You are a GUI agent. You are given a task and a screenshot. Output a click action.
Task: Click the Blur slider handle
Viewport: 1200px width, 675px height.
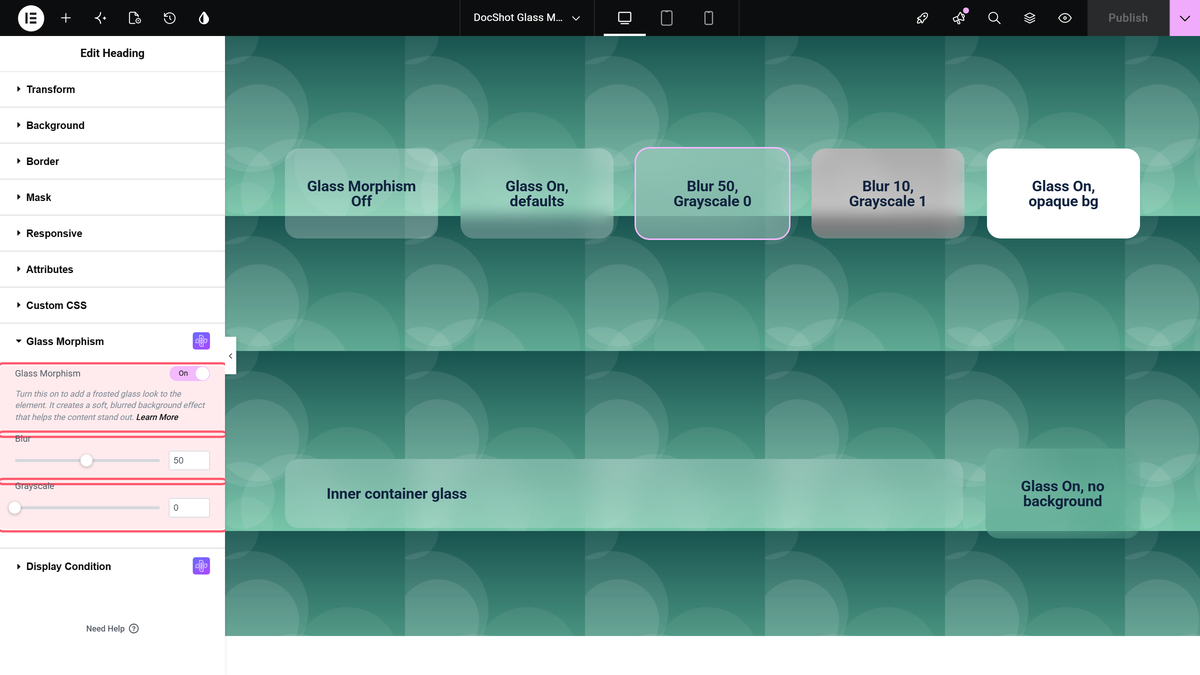86,460
